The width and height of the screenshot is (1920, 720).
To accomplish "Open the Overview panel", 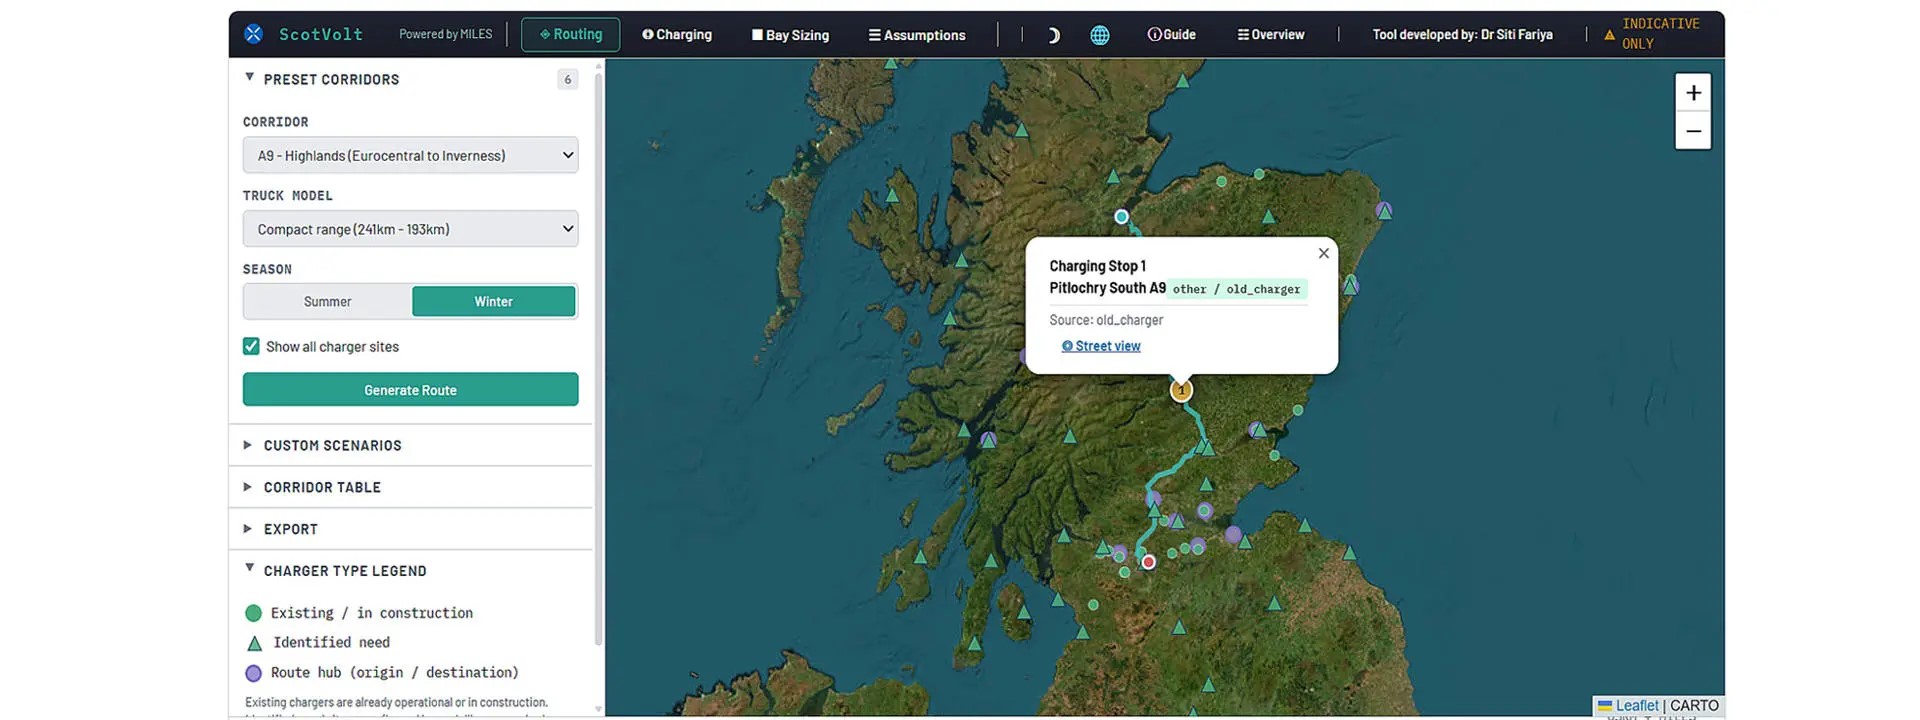I will [x=1271, y=34].
